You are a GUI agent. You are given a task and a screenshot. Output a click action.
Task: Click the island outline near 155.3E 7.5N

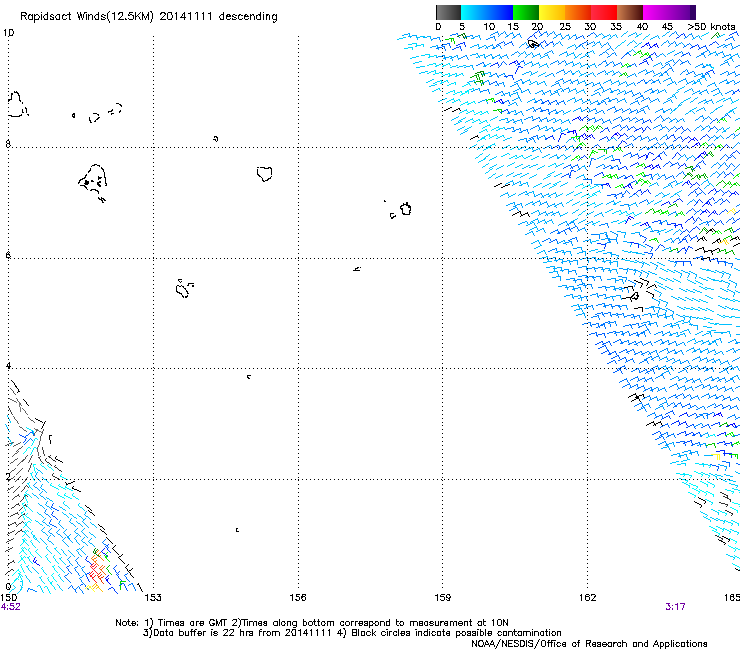coord(264,173)
